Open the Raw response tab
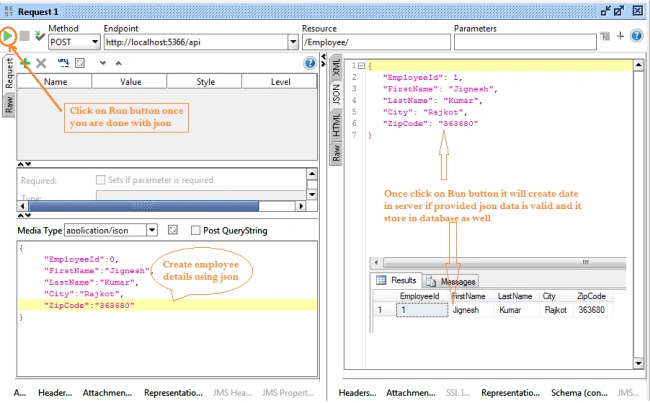This screenshot has height=403, width=650. (336, 153)
